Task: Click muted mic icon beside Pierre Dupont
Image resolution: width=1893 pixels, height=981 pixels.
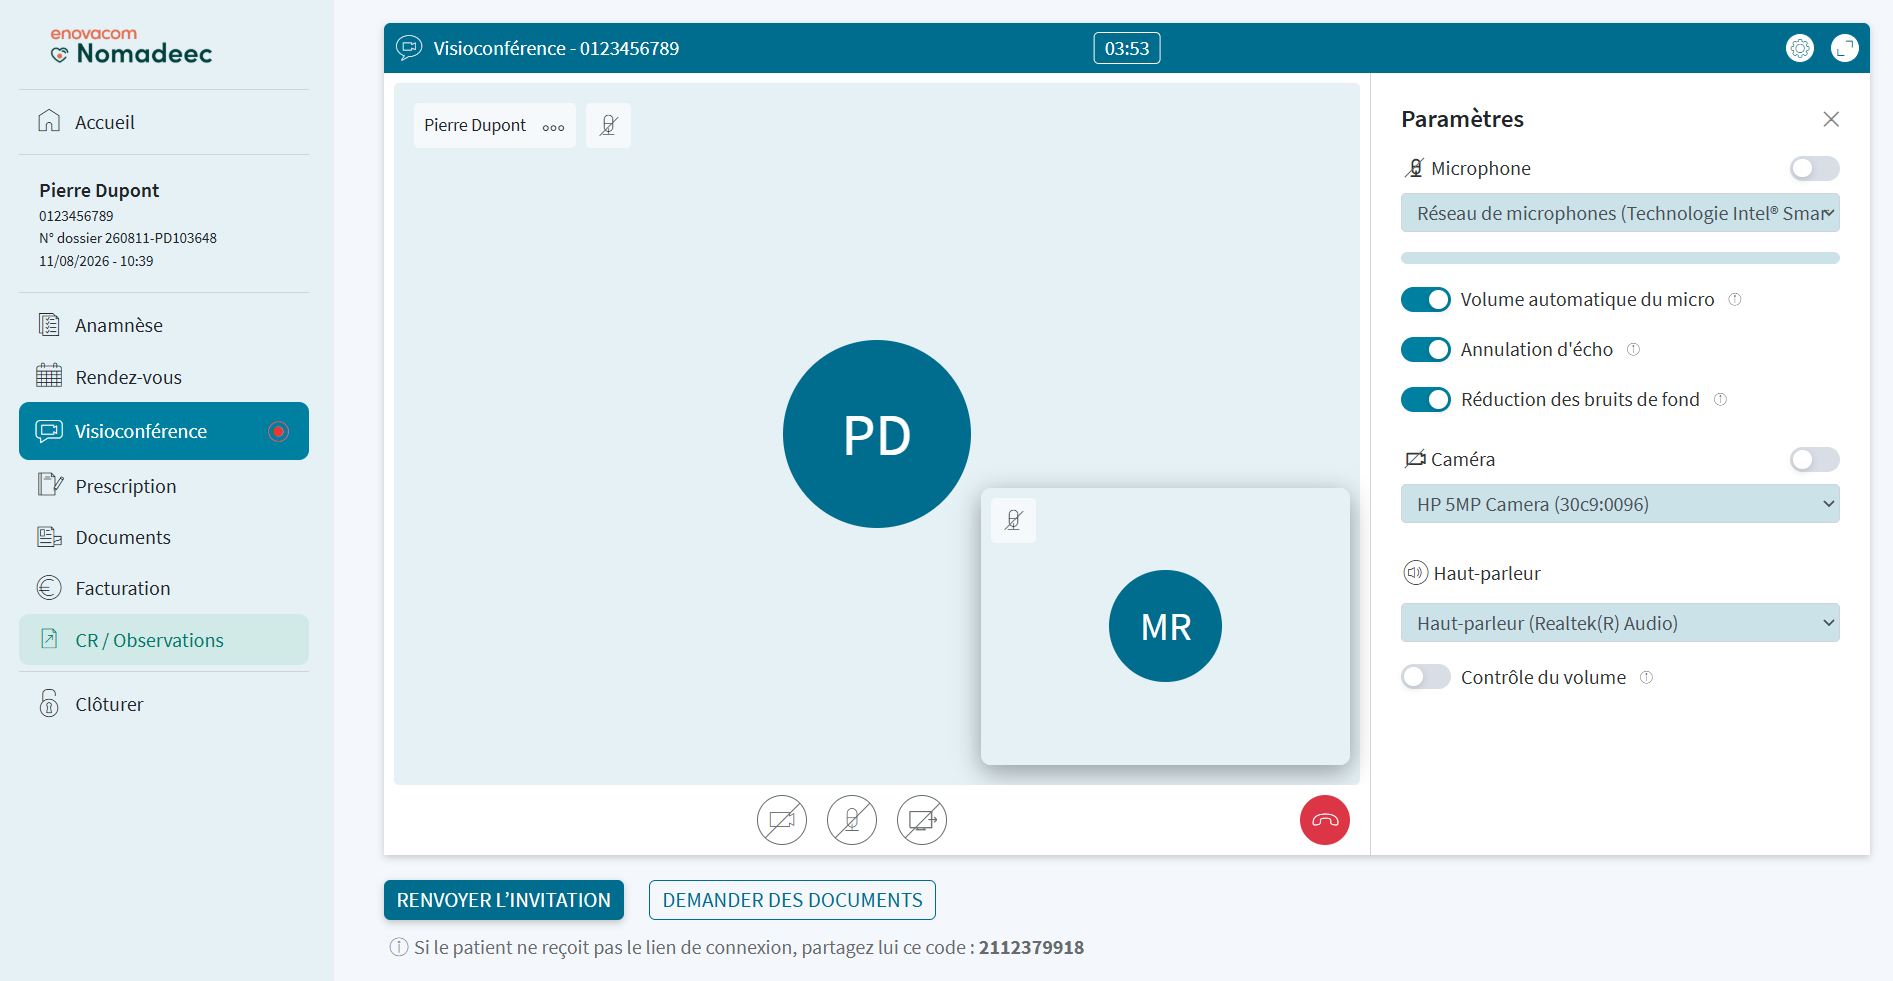Action: [x=608, y=125]
